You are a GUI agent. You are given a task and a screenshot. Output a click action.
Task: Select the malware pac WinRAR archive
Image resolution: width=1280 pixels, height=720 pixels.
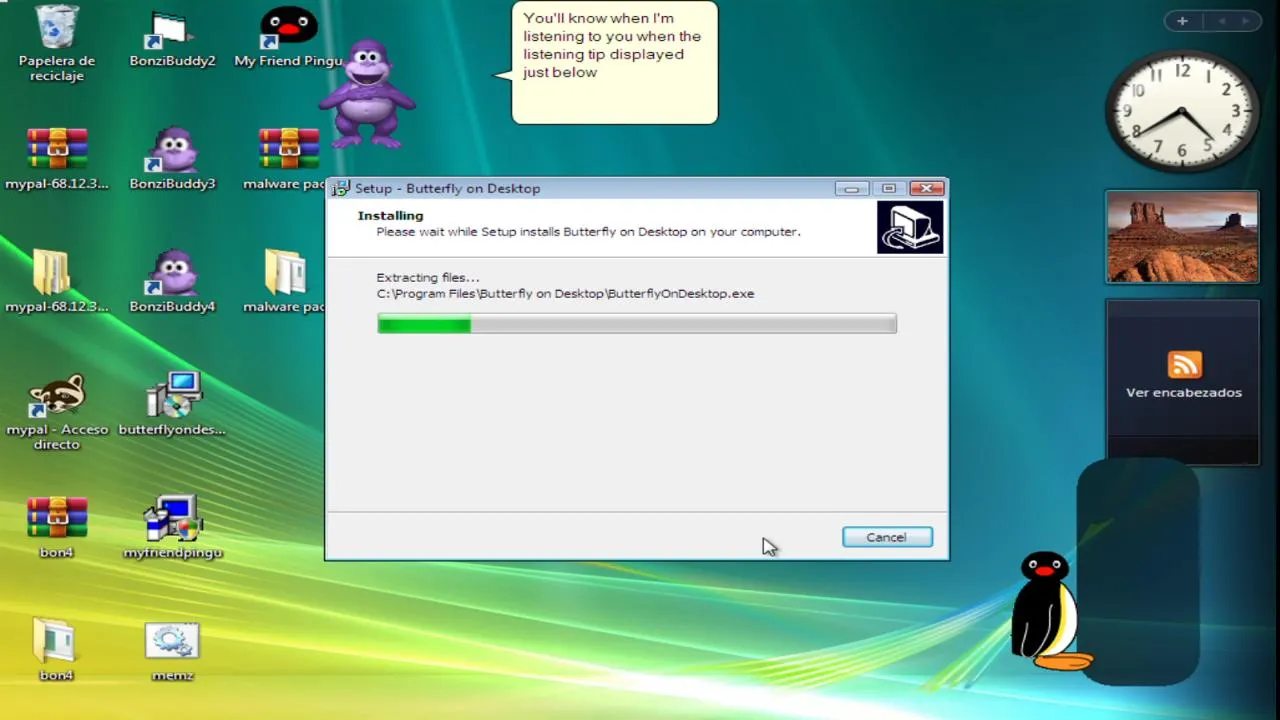288,150
